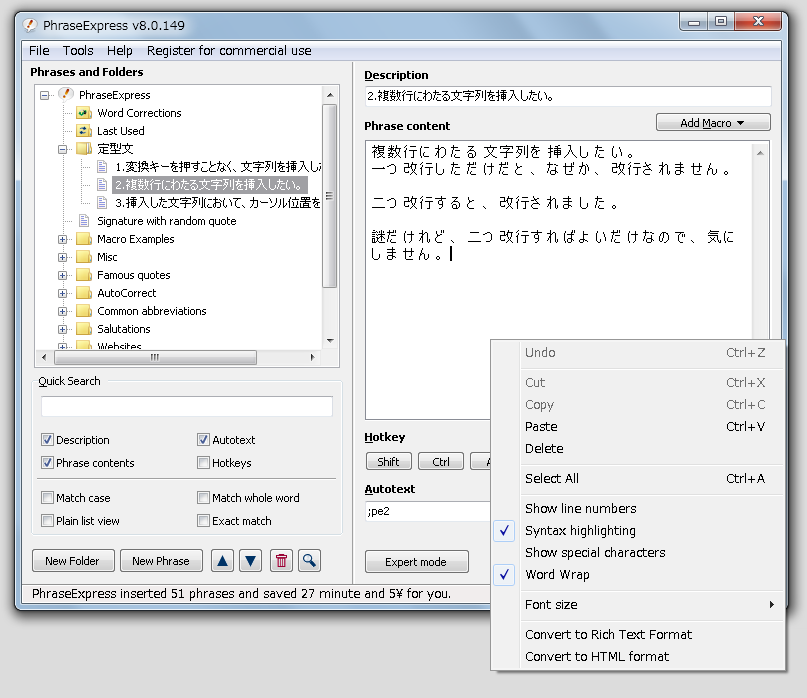Viewport: 807px width, 698px height.
Task: Disable Syntax highlighting in context menu
Action: tap(638, 531)
